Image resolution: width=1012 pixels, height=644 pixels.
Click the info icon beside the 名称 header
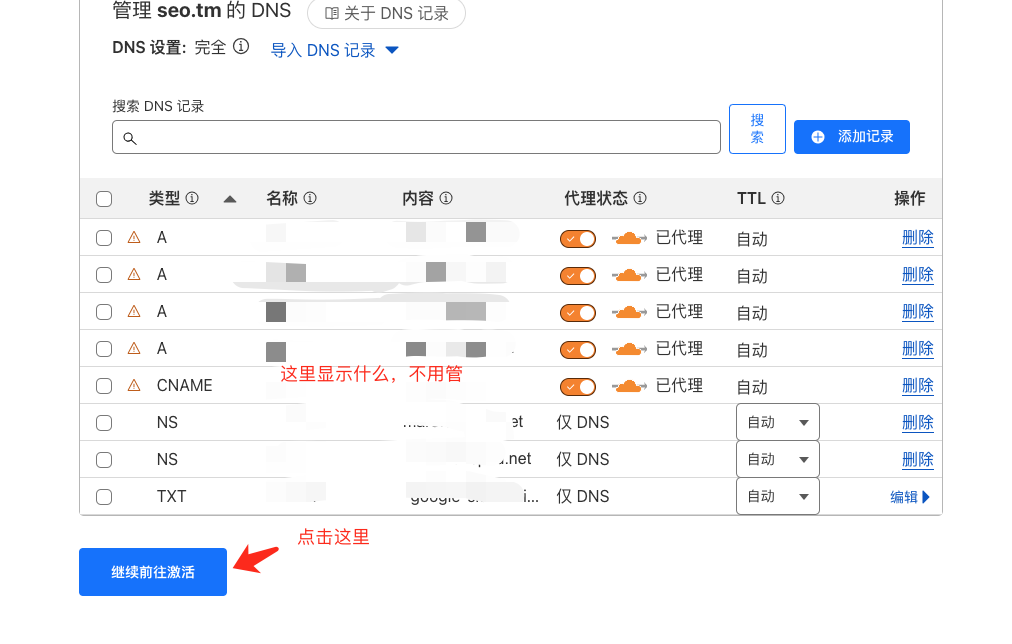point(310,198)
